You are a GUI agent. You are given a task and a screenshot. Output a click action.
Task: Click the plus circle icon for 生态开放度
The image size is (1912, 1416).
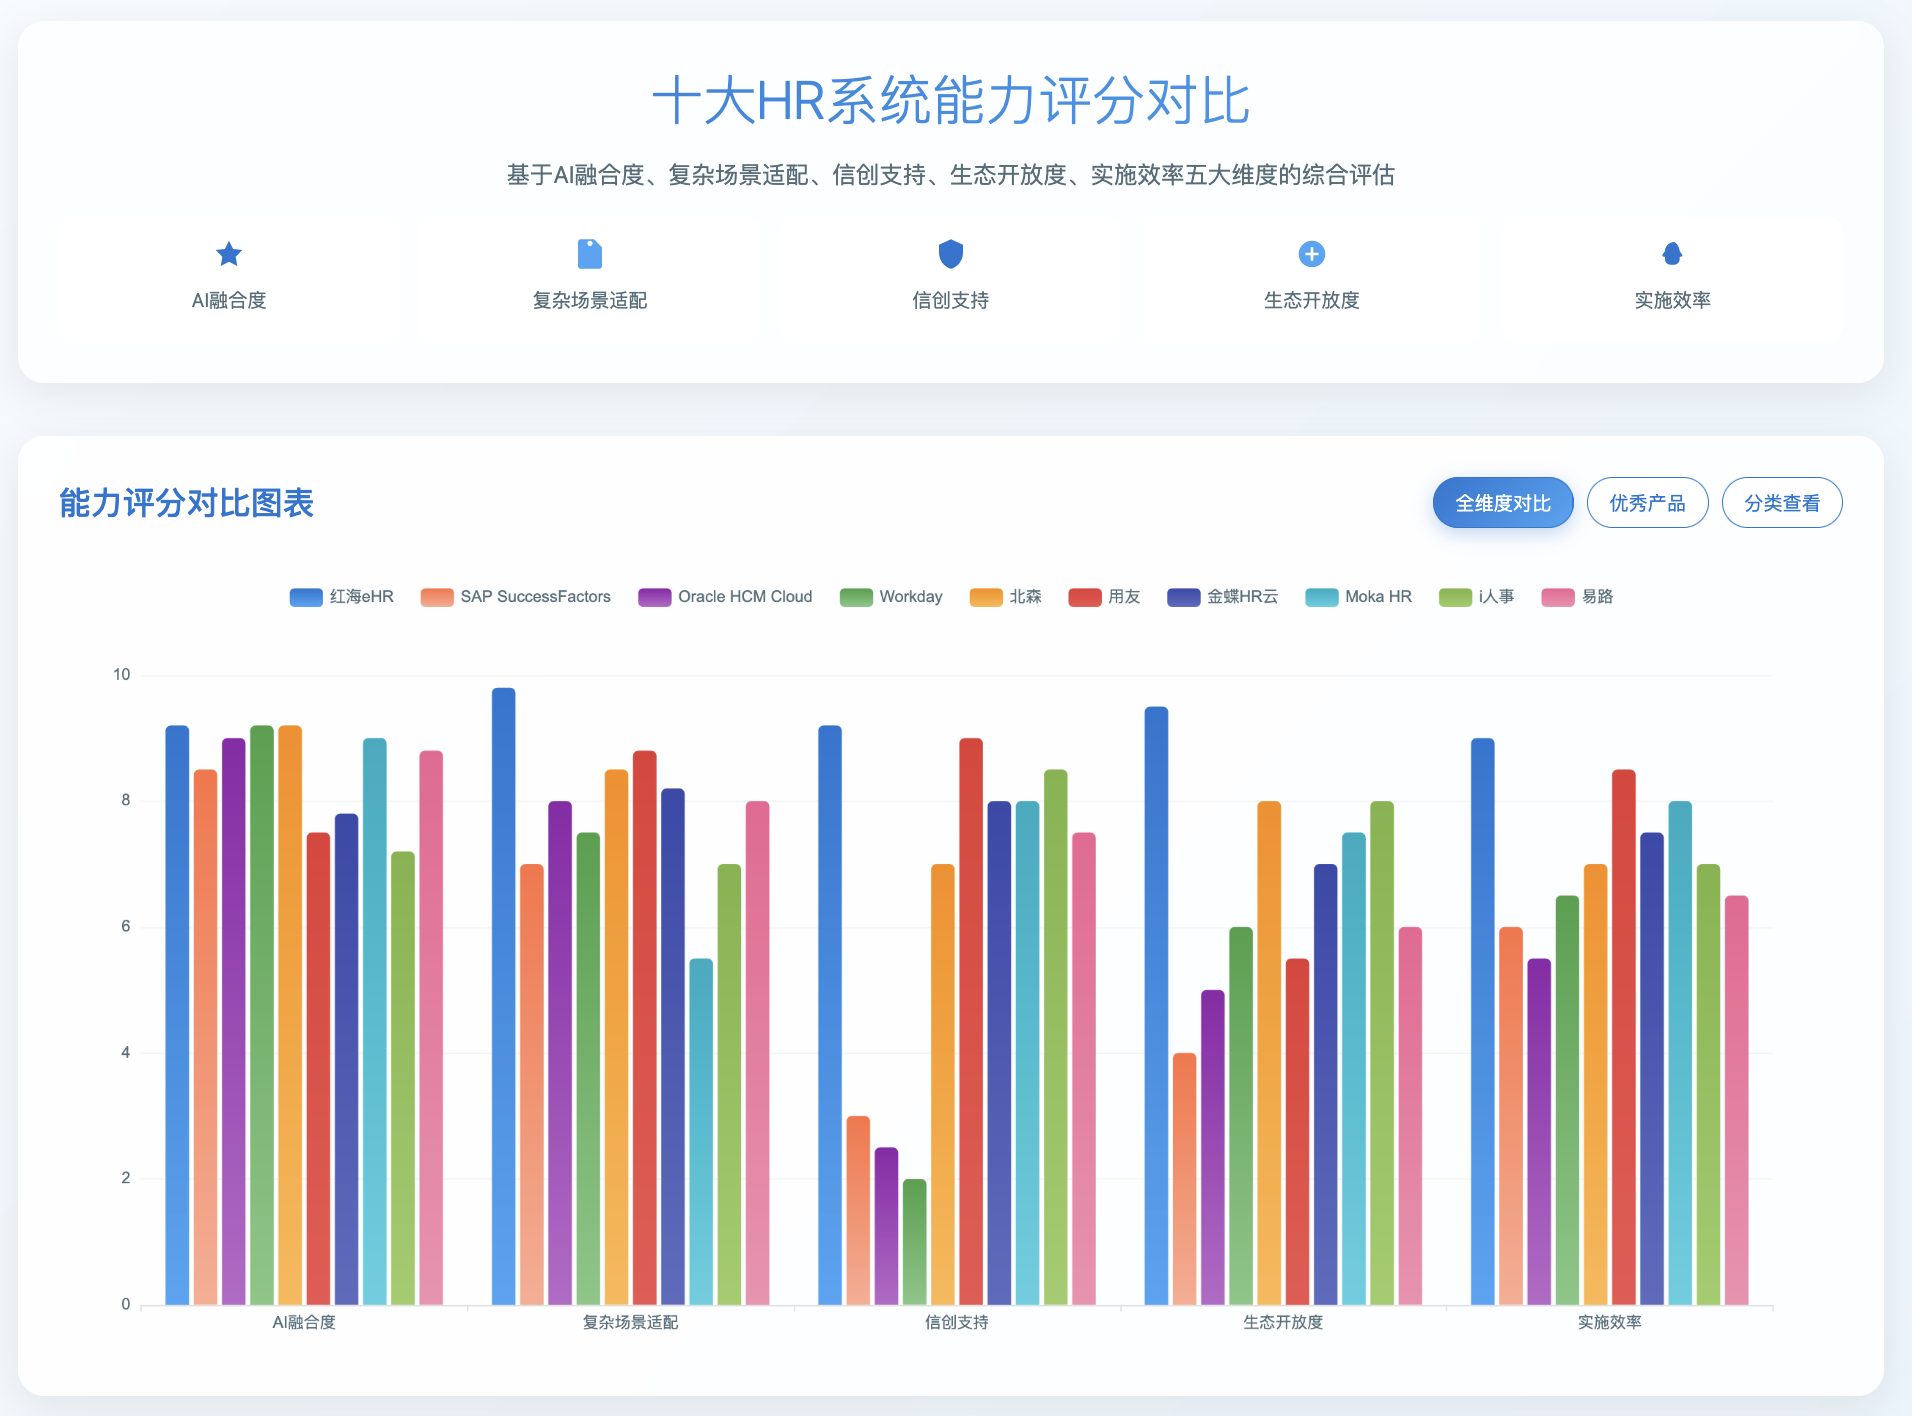coord(1311,254)
